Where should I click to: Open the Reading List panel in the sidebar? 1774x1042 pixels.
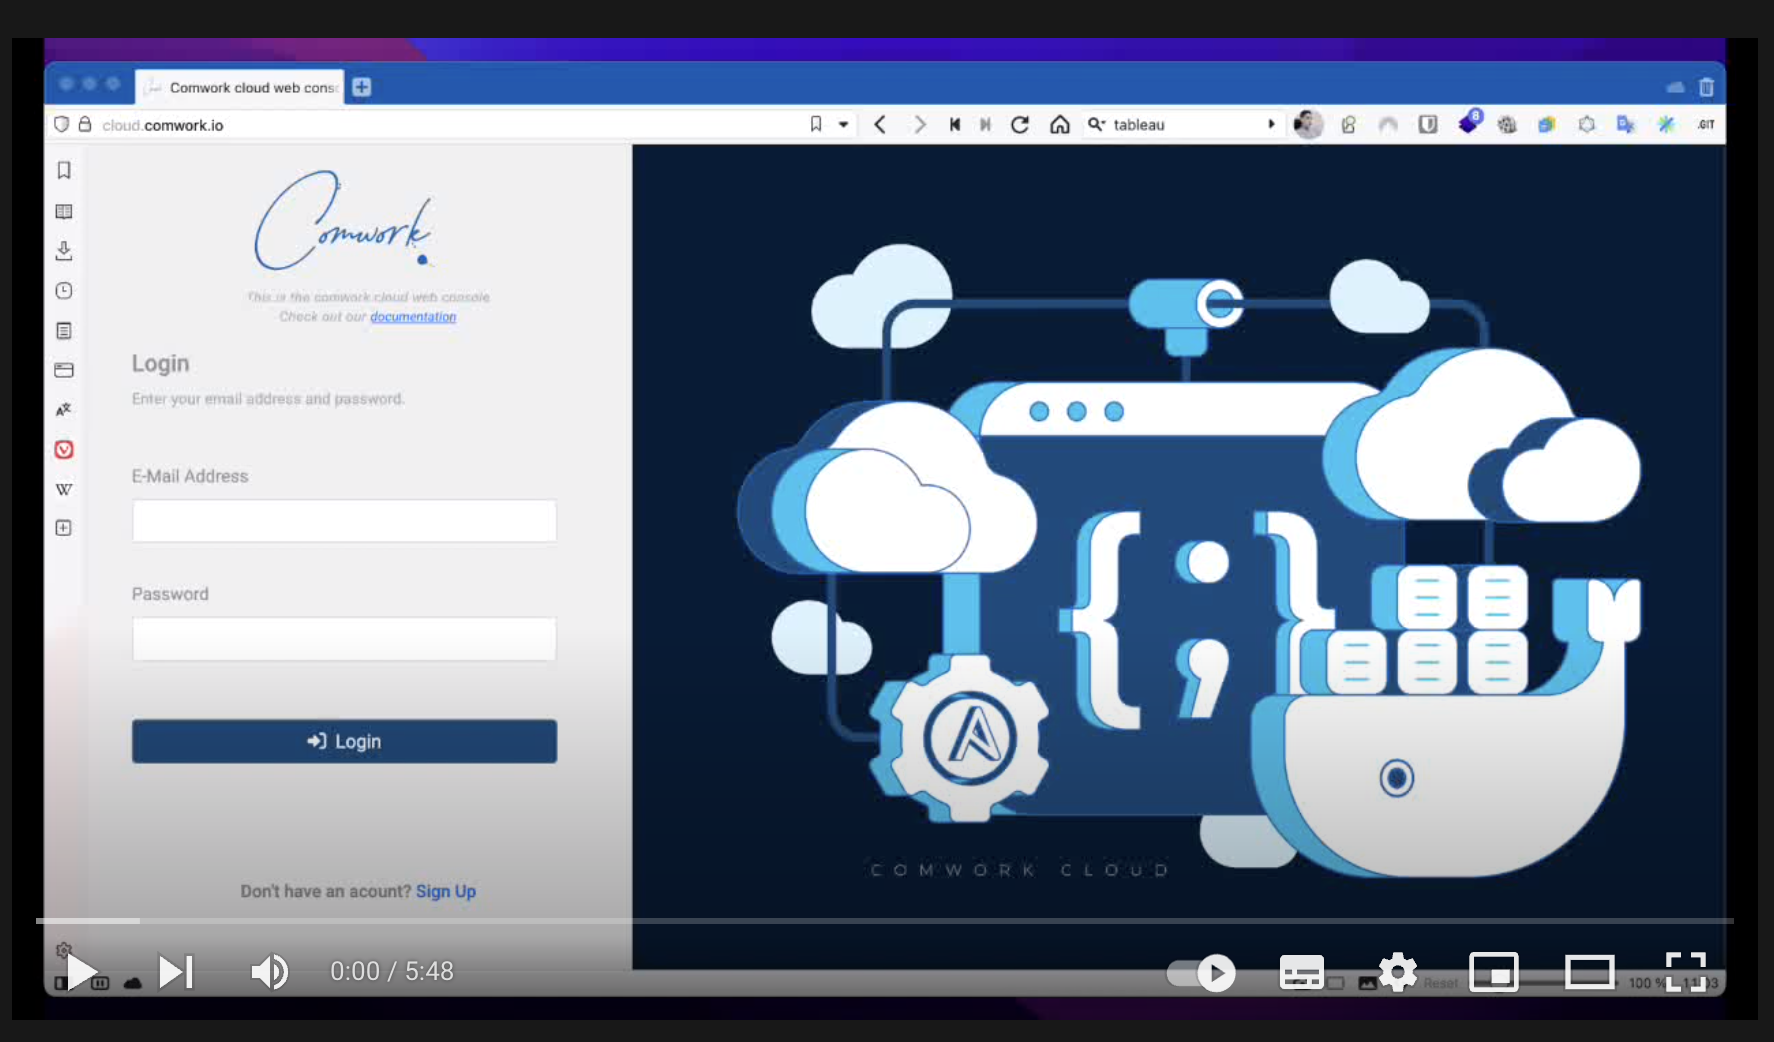click(x=64, y=211)
